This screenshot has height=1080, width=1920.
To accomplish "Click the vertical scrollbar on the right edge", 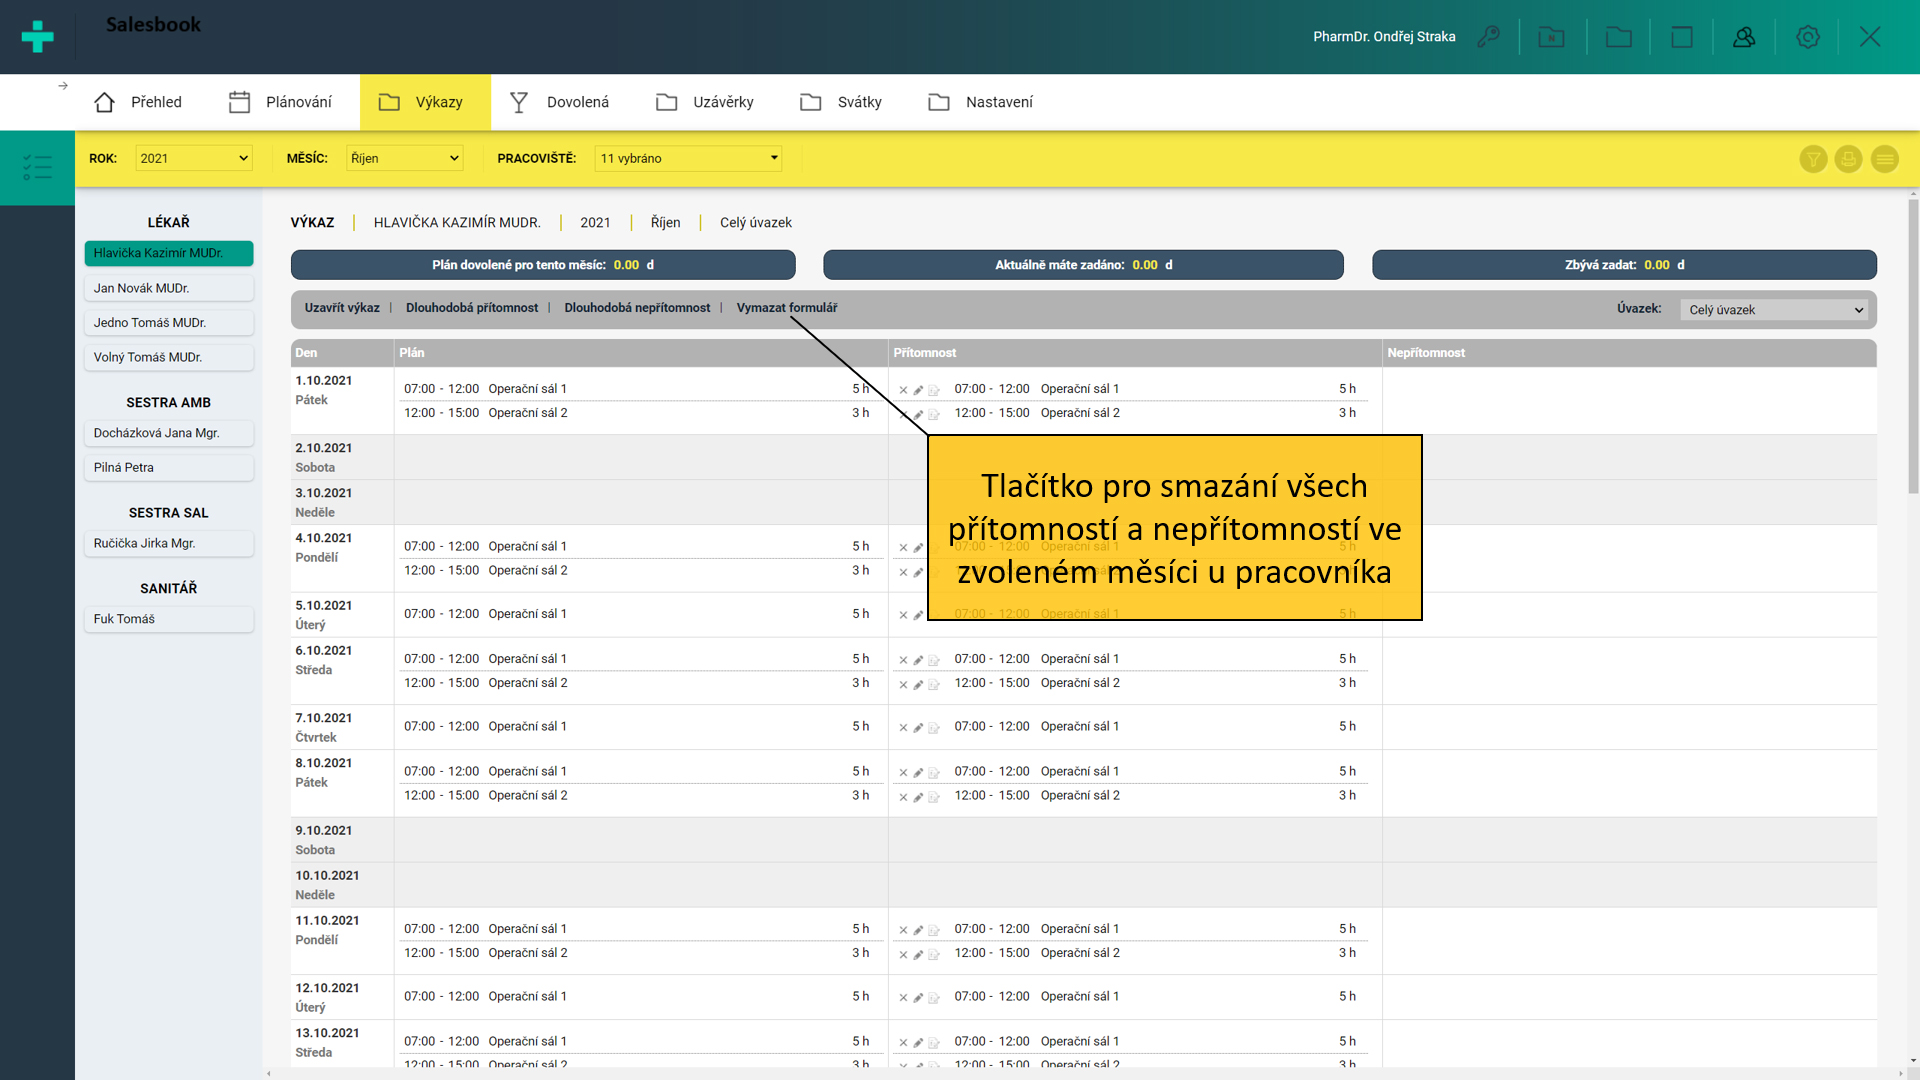I will (x=1912, y=345).
